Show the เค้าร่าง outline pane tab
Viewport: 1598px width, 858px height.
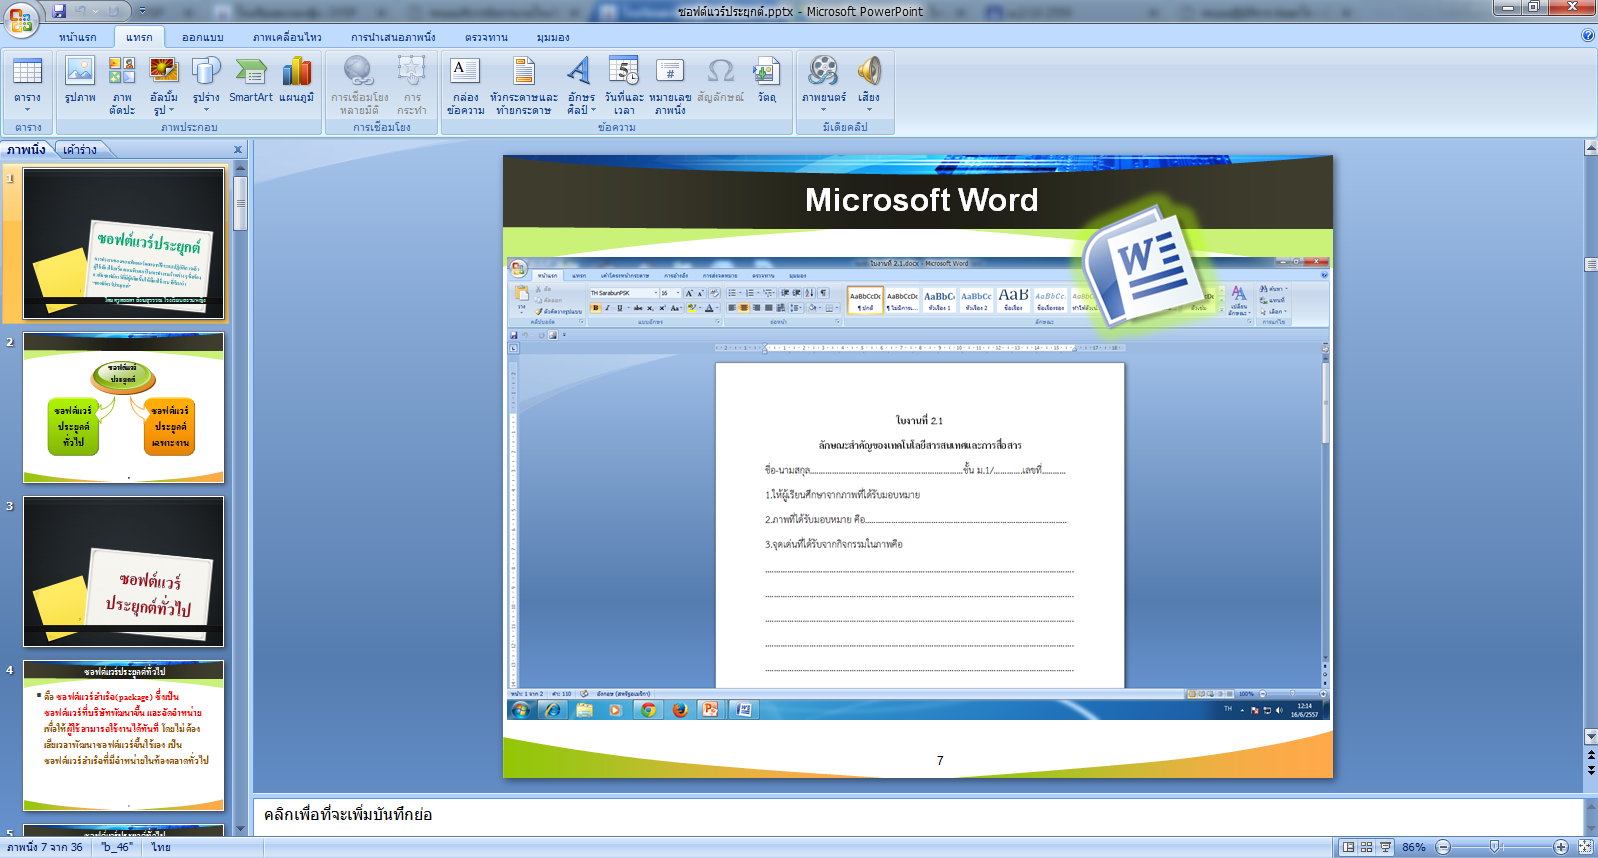[x=80, y=150]
